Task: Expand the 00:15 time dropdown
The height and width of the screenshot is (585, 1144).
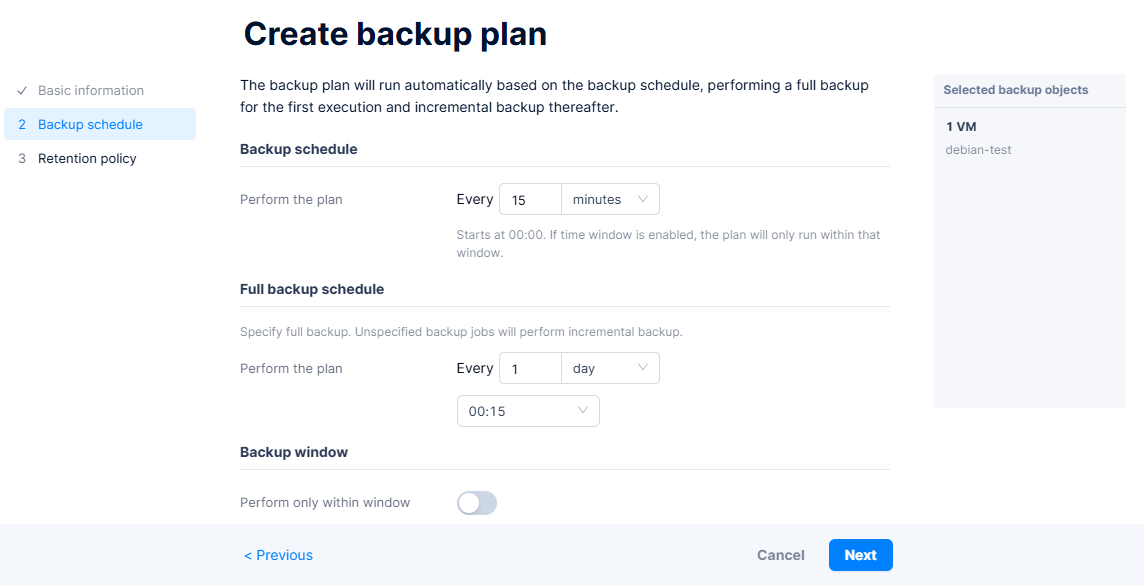Action: point(527,411)
